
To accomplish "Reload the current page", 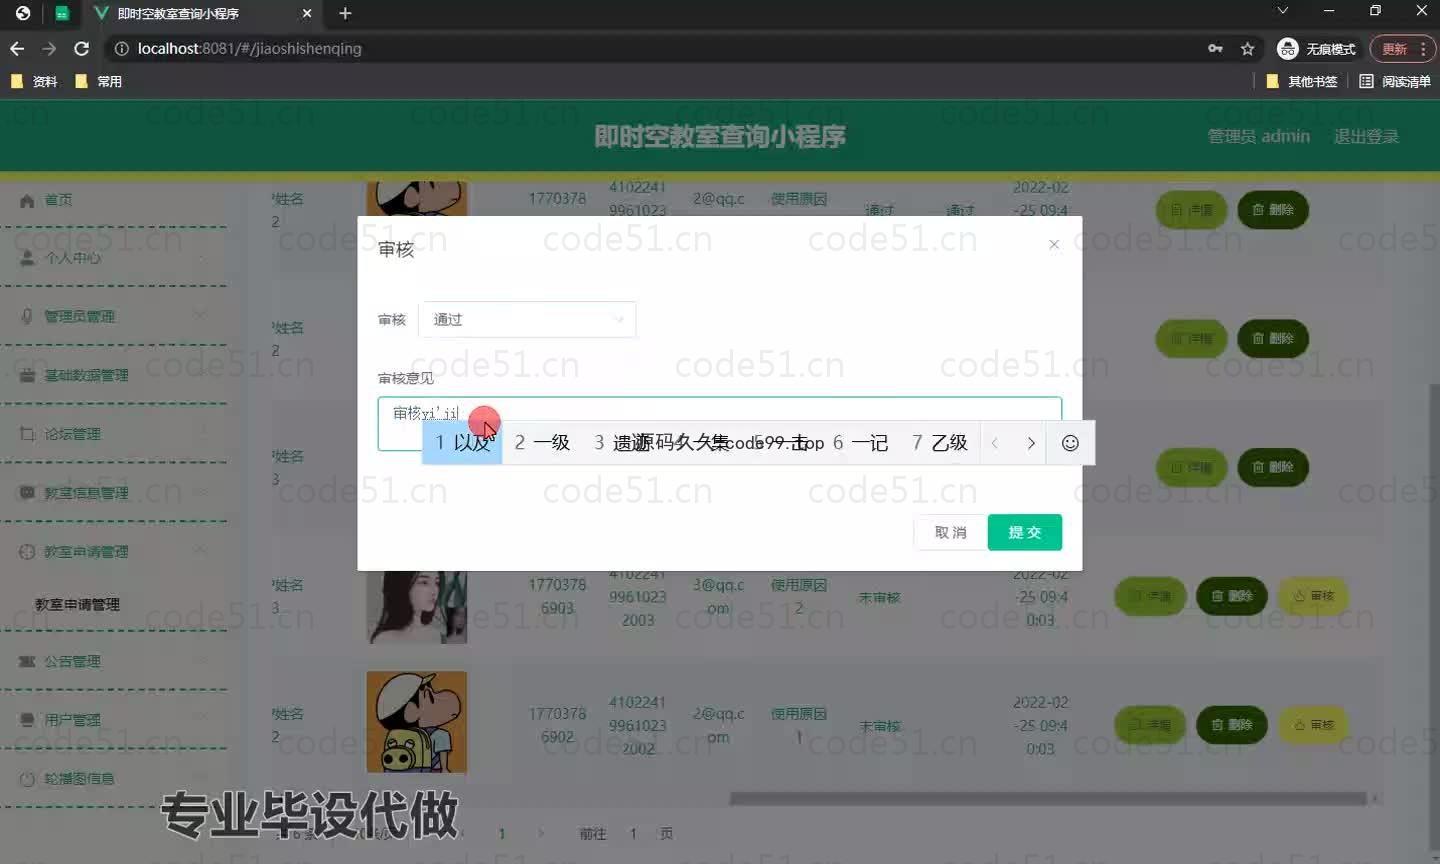I will point(82,48).
